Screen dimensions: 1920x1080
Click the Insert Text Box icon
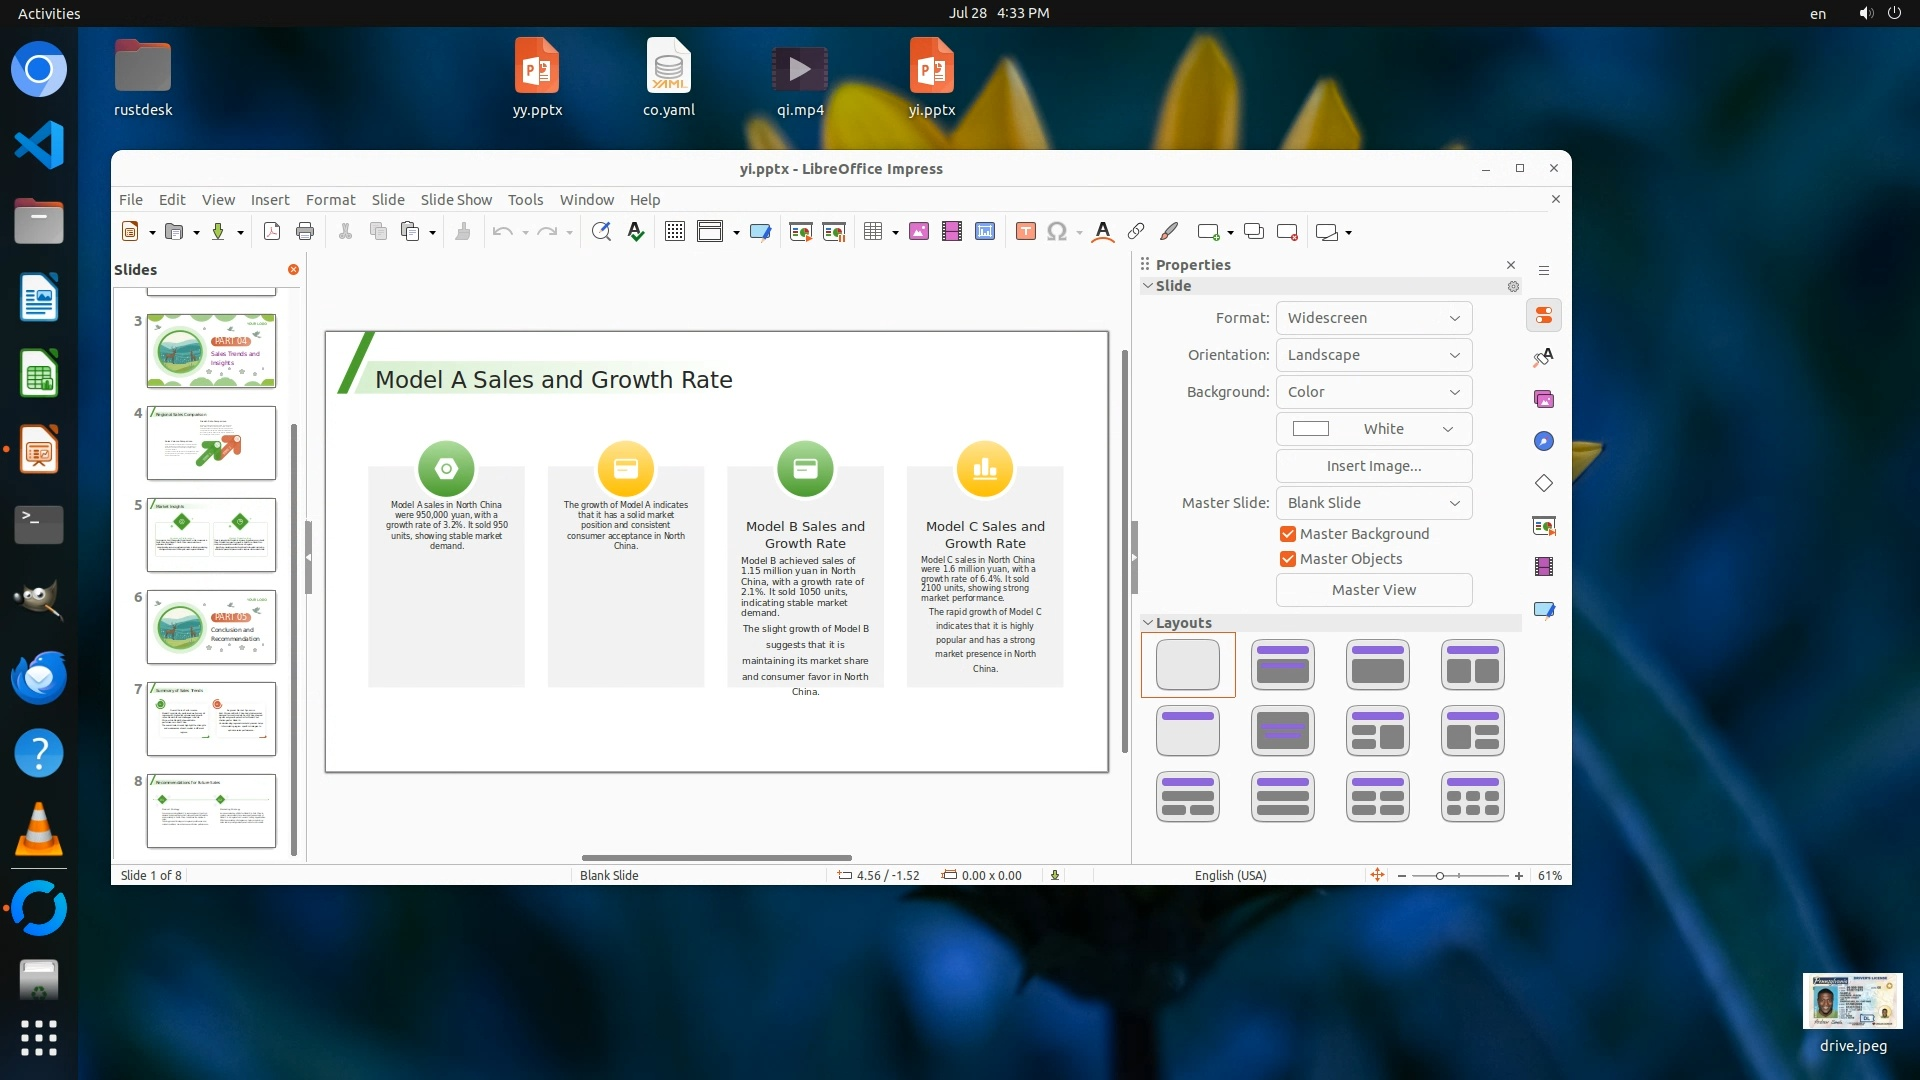pyautogui.click(x=1025, y=232)
